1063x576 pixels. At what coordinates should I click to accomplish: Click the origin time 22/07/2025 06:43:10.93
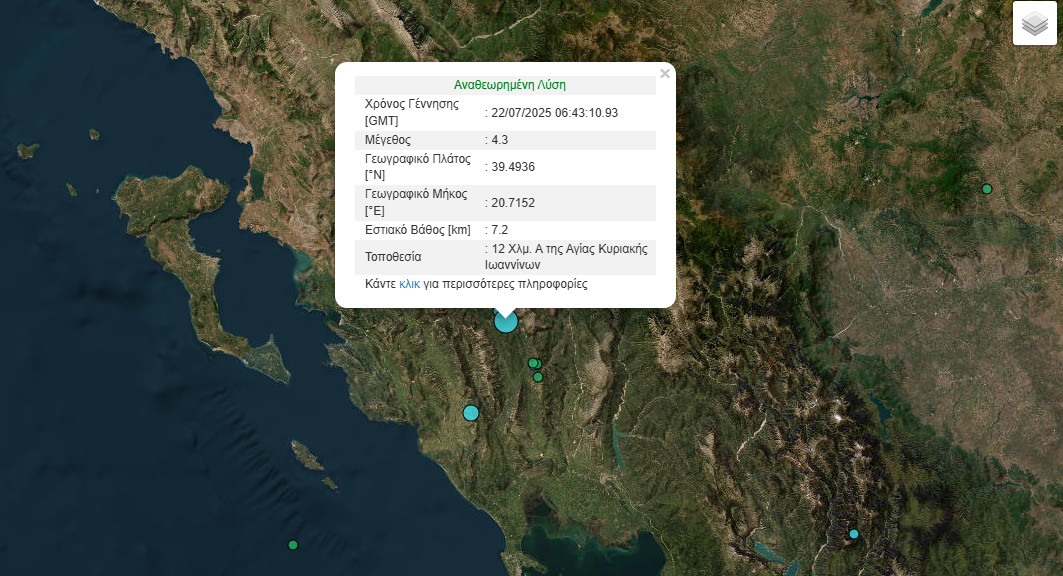coord(554,112)
